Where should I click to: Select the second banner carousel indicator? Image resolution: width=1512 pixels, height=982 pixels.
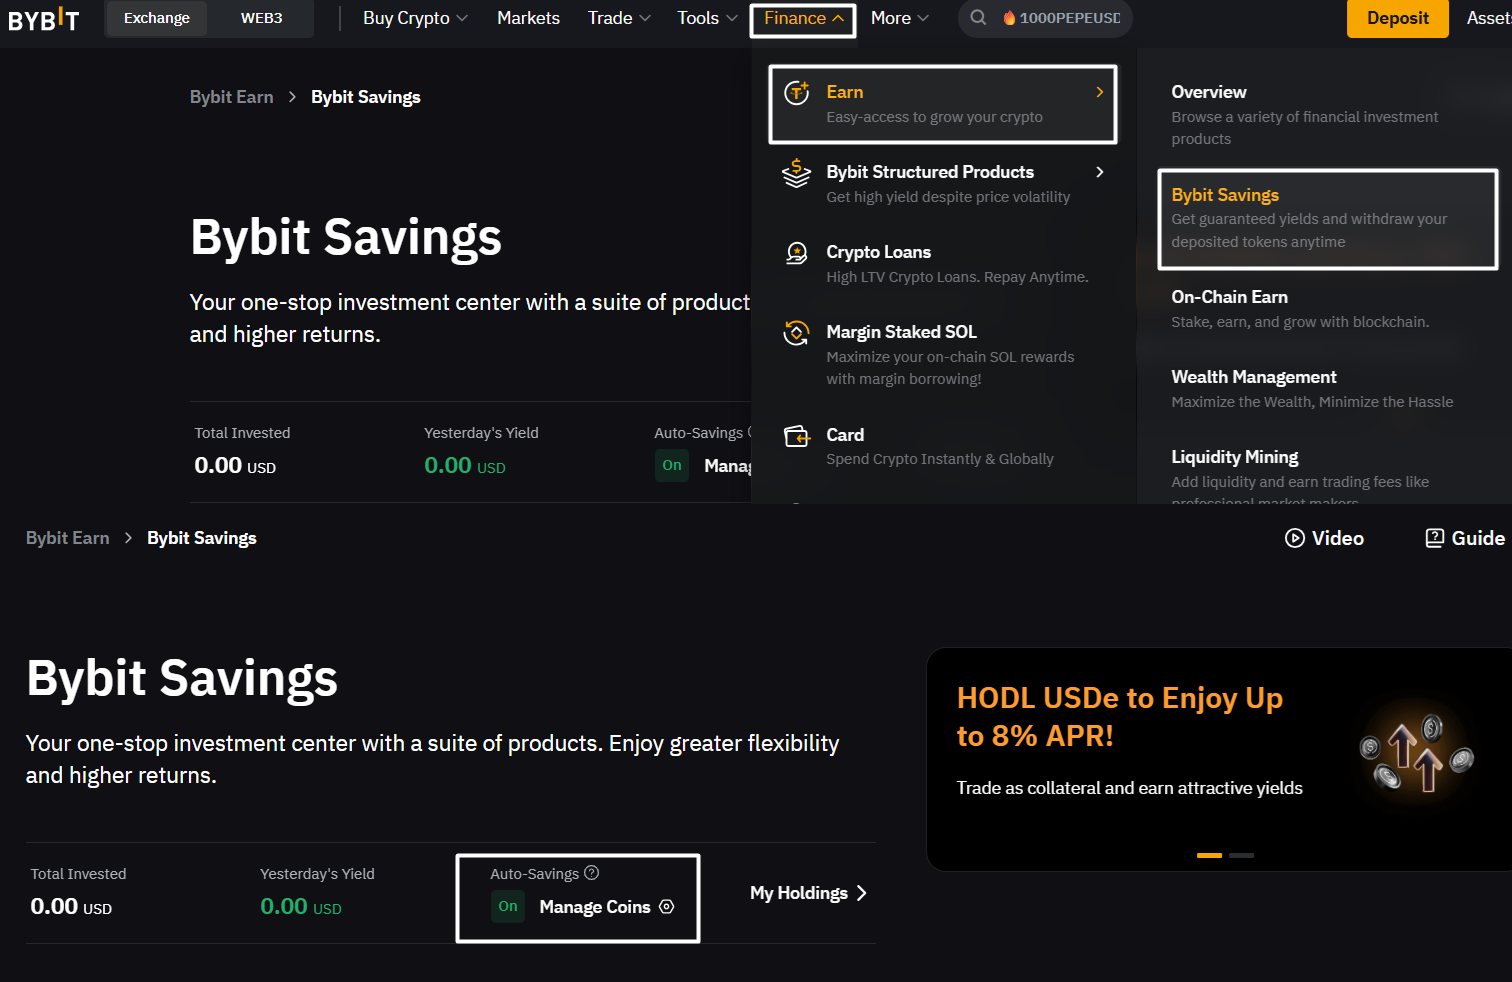pos(1241,855)
